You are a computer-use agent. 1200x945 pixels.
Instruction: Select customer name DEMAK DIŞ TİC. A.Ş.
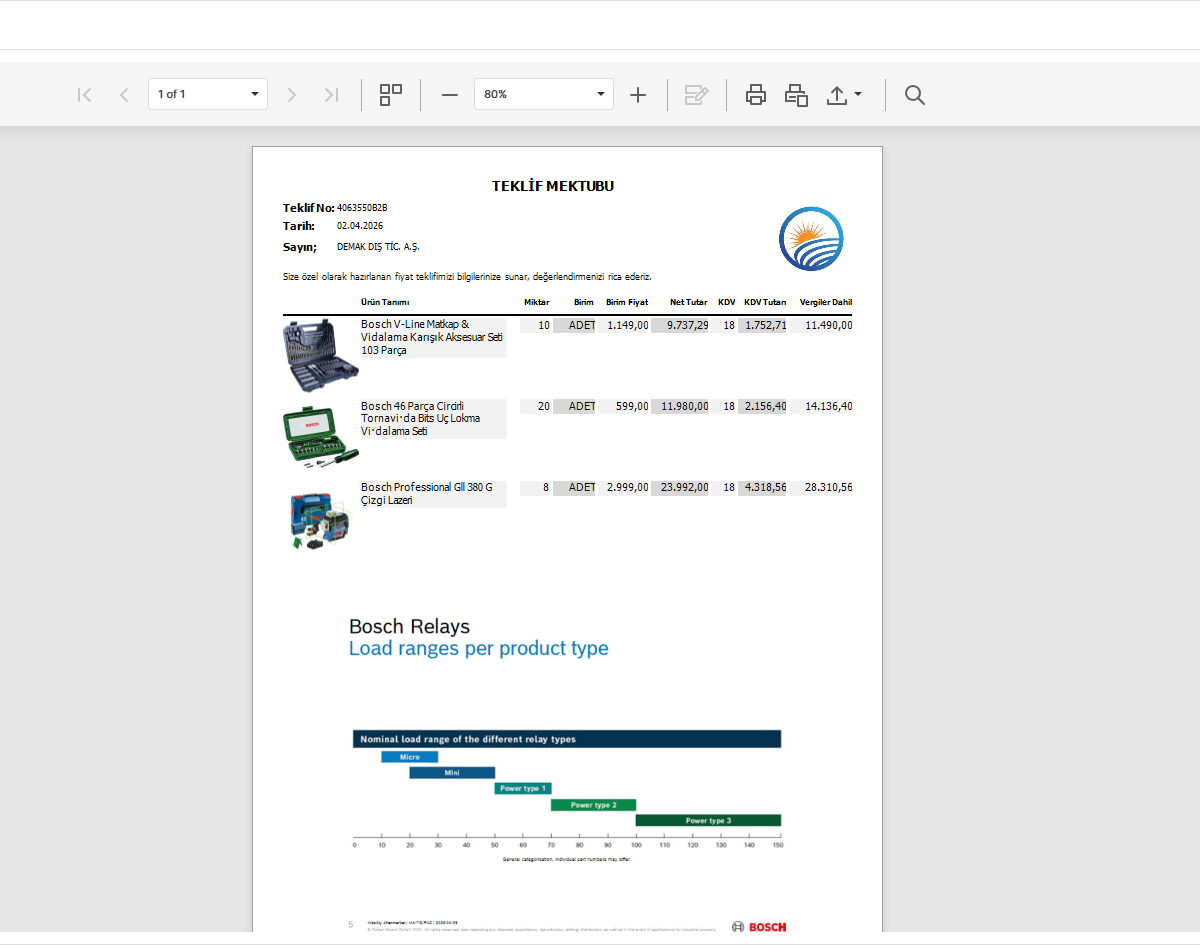click(x=378, y=246)
